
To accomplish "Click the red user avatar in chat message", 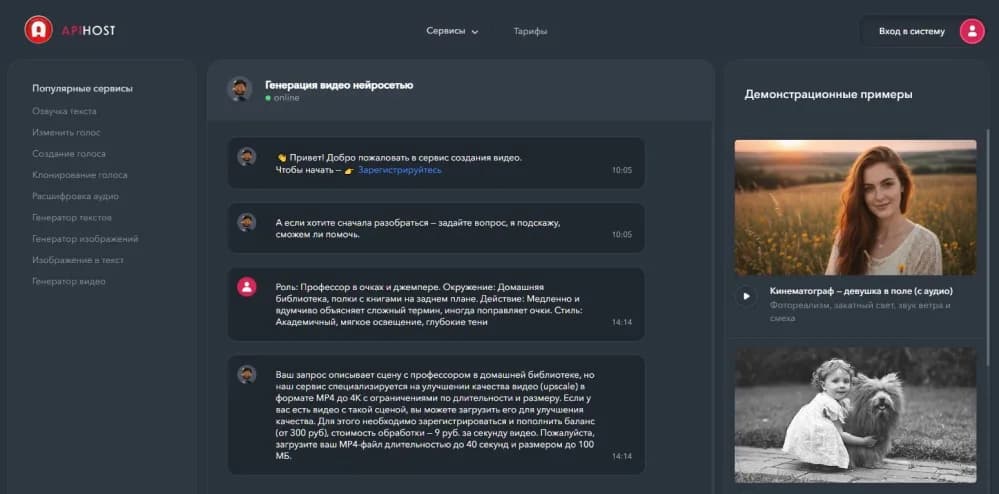I will coord(247,287).
